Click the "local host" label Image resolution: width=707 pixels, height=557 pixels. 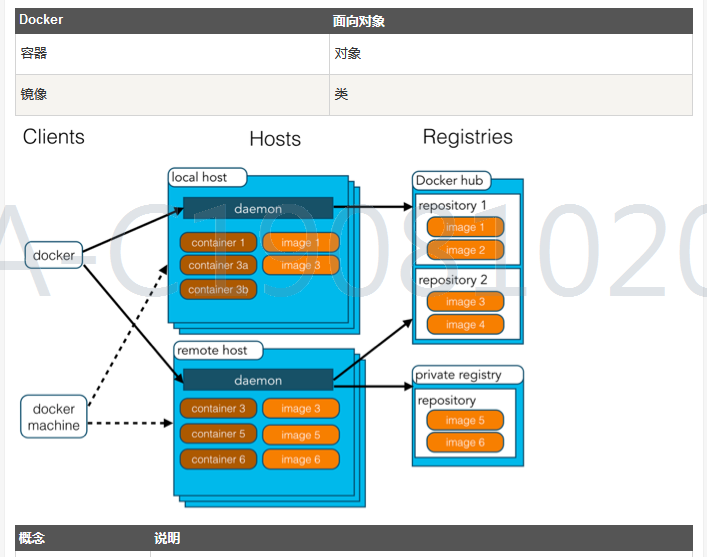pyautogui.click(x=207, y=177)
